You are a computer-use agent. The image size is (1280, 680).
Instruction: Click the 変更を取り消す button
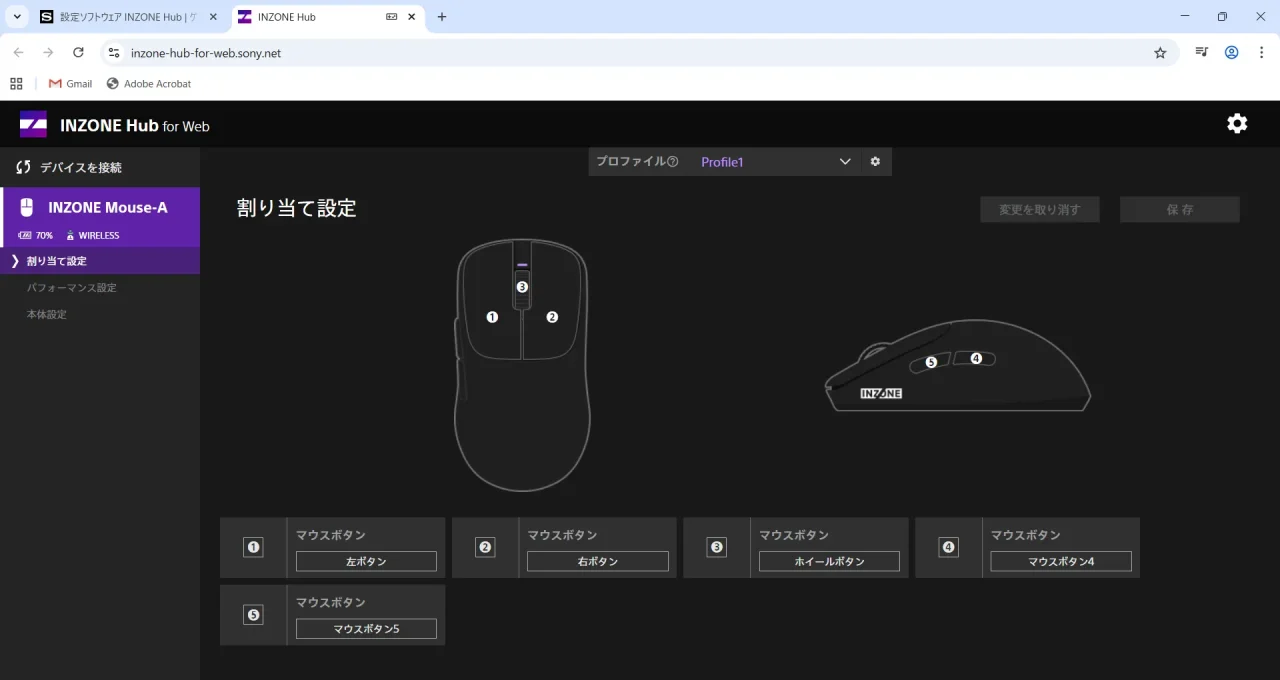pos(1040,210)
